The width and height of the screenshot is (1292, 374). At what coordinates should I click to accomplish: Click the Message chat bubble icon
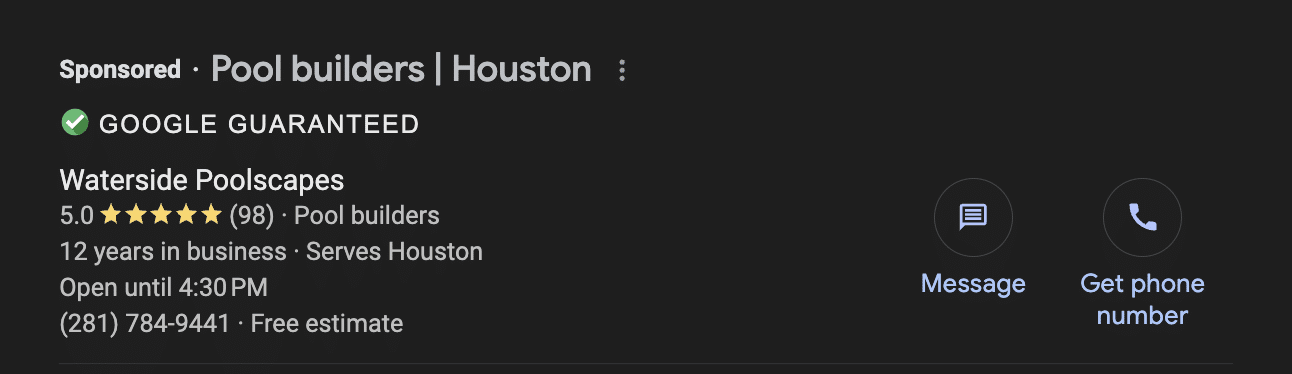[x=973, y=216]
